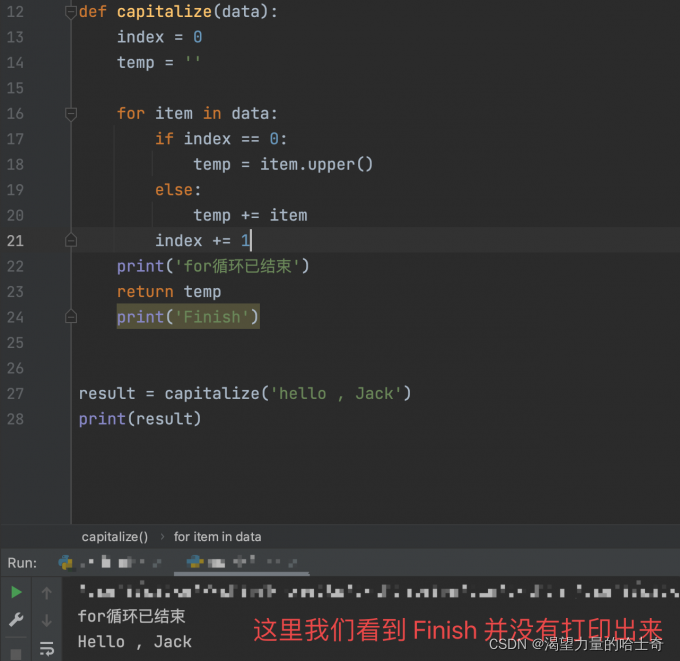680x661 pixels.
Task: Collapse the def capitalize function fold marker
Action: coord(71,13)
